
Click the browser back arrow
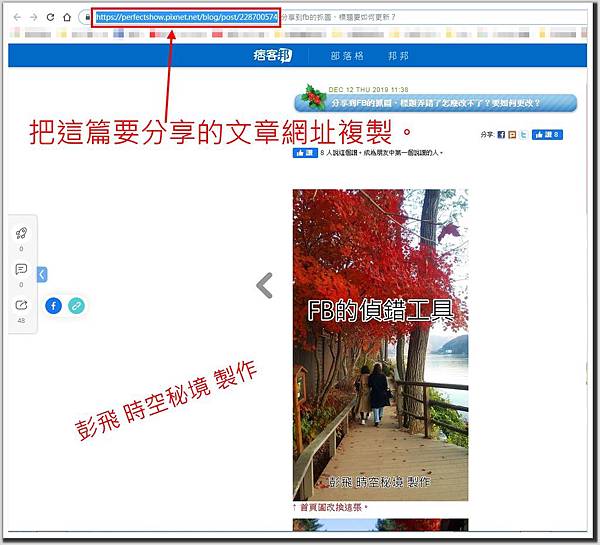17,17
